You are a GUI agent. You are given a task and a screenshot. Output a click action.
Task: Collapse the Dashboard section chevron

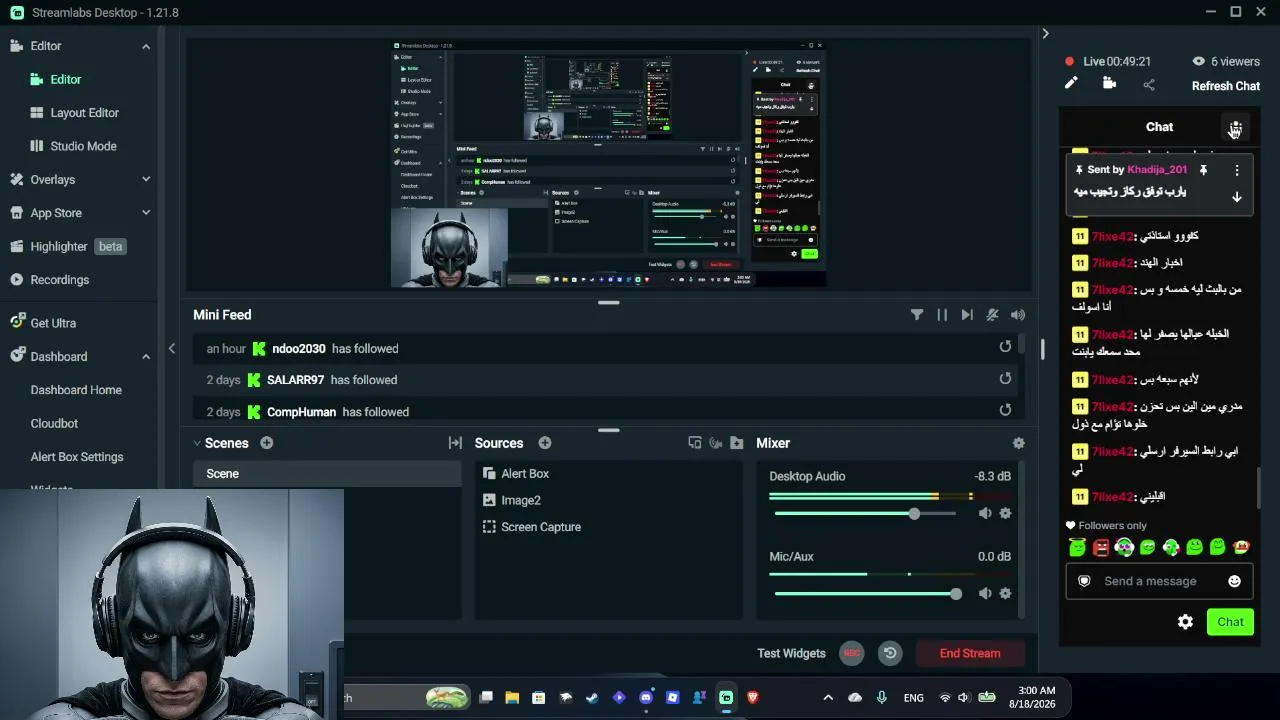click(146, 357)
